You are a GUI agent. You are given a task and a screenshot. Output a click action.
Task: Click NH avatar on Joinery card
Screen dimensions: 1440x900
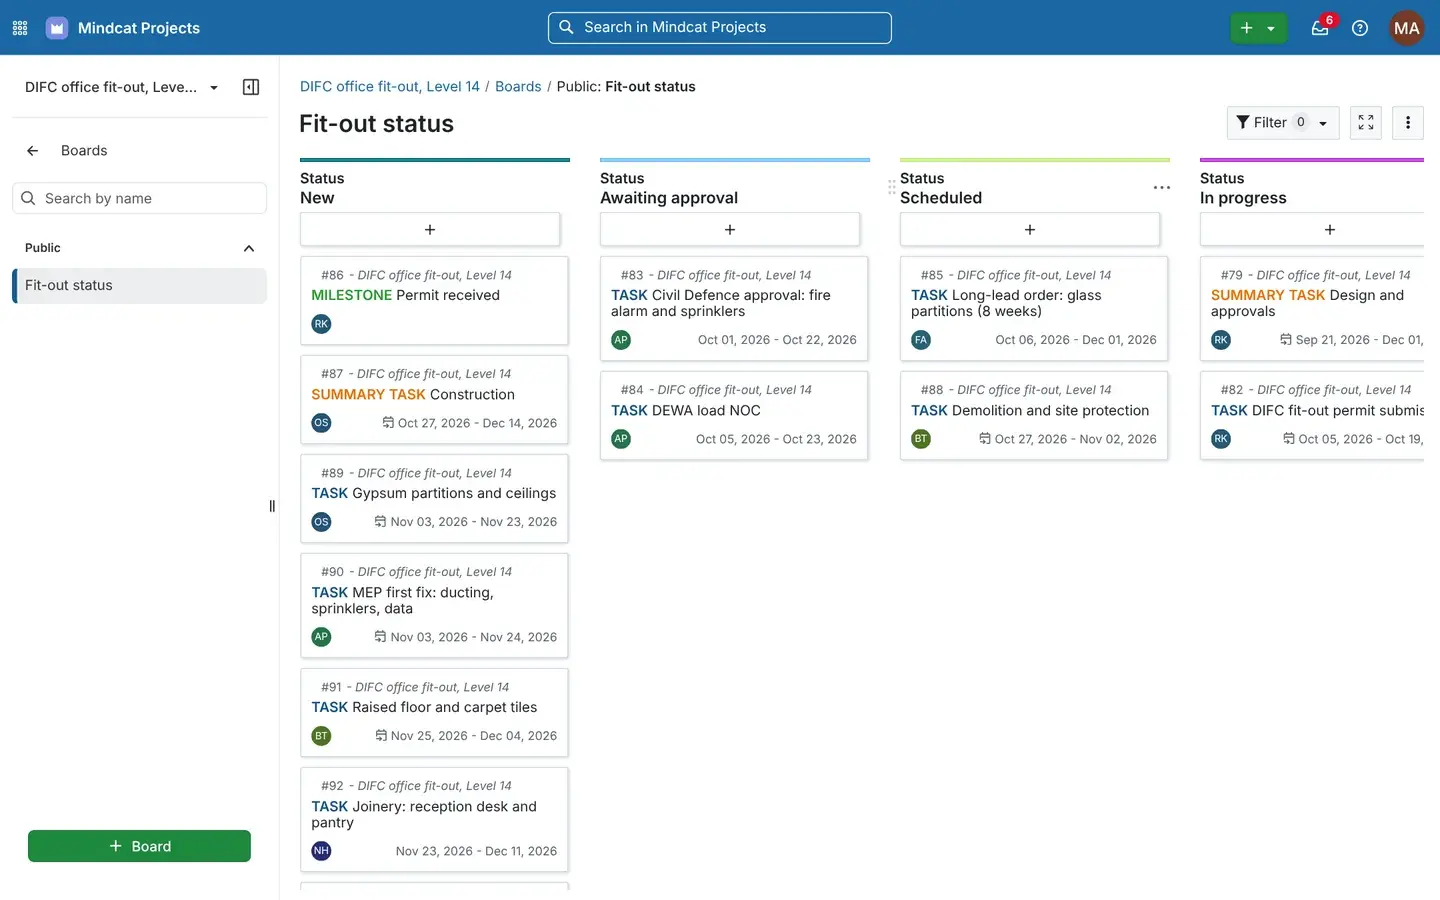coord(321,851)
